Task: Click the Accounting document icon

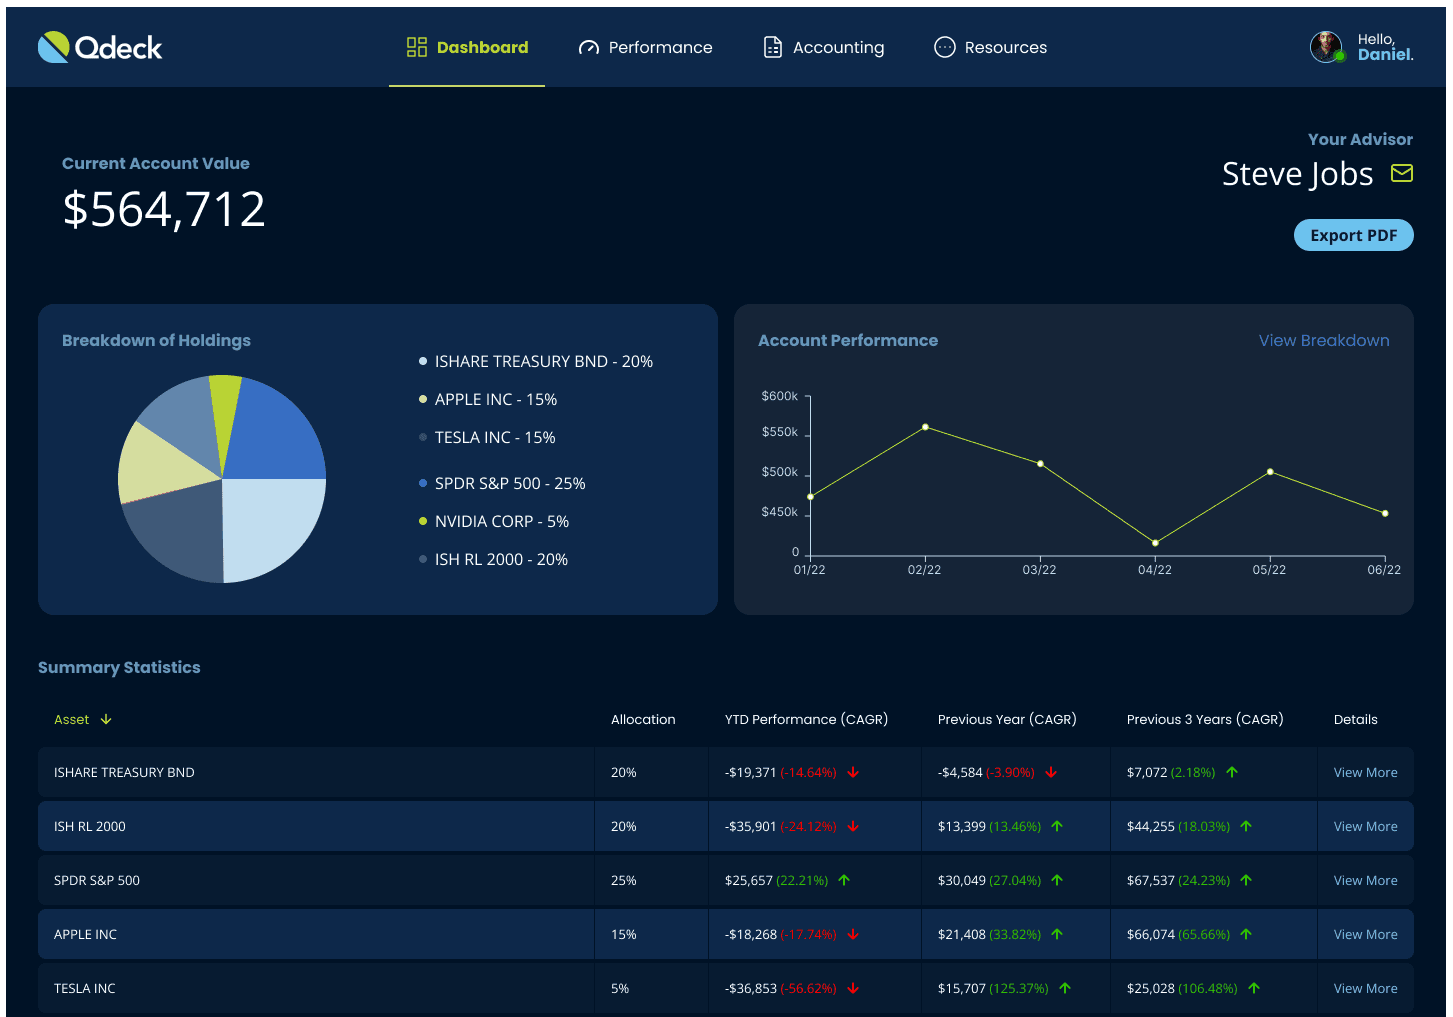Action: [773, 47]
